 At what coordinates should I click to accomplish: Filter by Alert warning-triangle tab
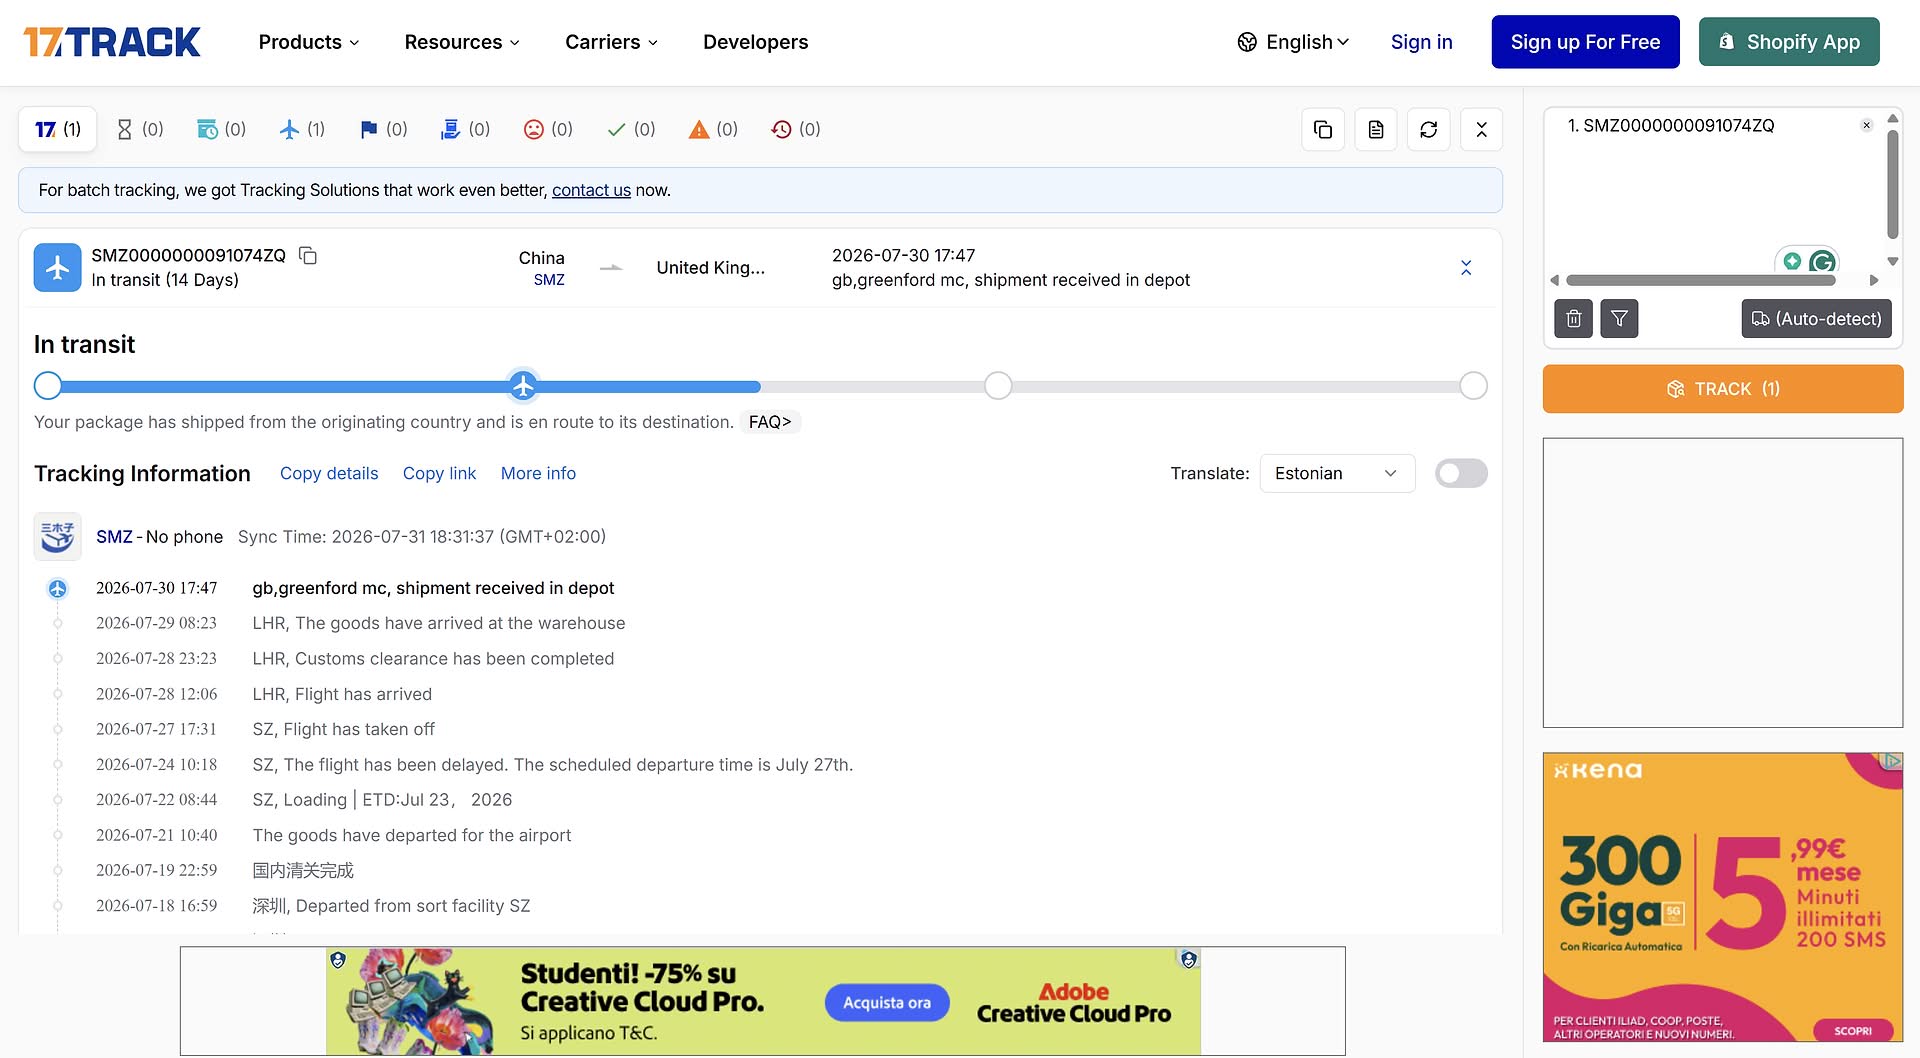714,129
